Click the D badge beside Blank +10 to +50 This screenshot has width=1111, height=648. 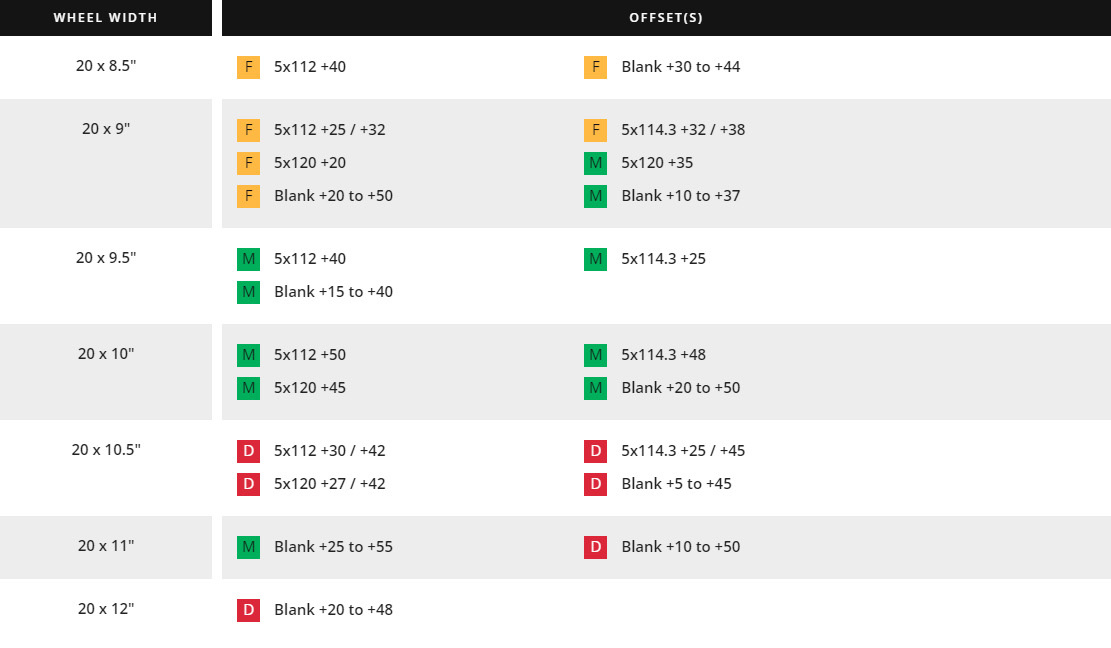tap(595, 547)
